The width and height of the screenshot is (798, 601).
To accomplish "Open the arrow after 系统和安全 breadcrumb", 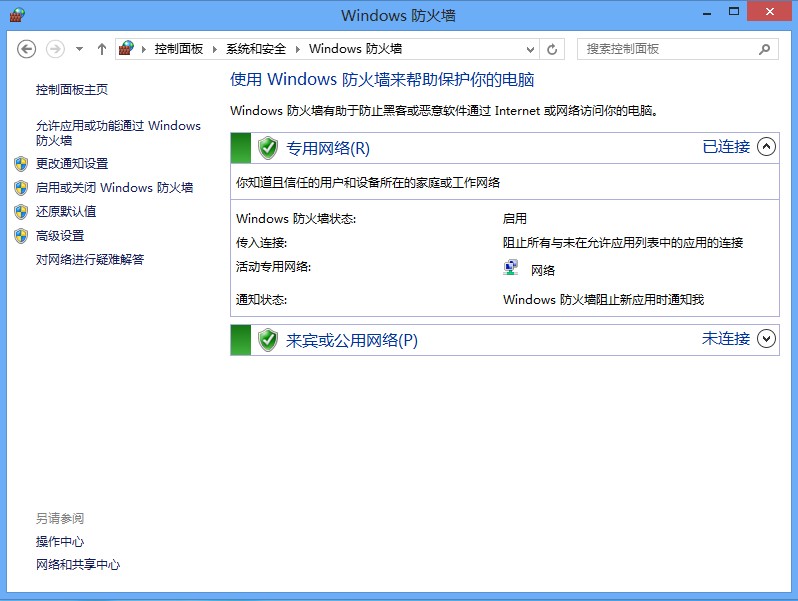I will (298, 49).
